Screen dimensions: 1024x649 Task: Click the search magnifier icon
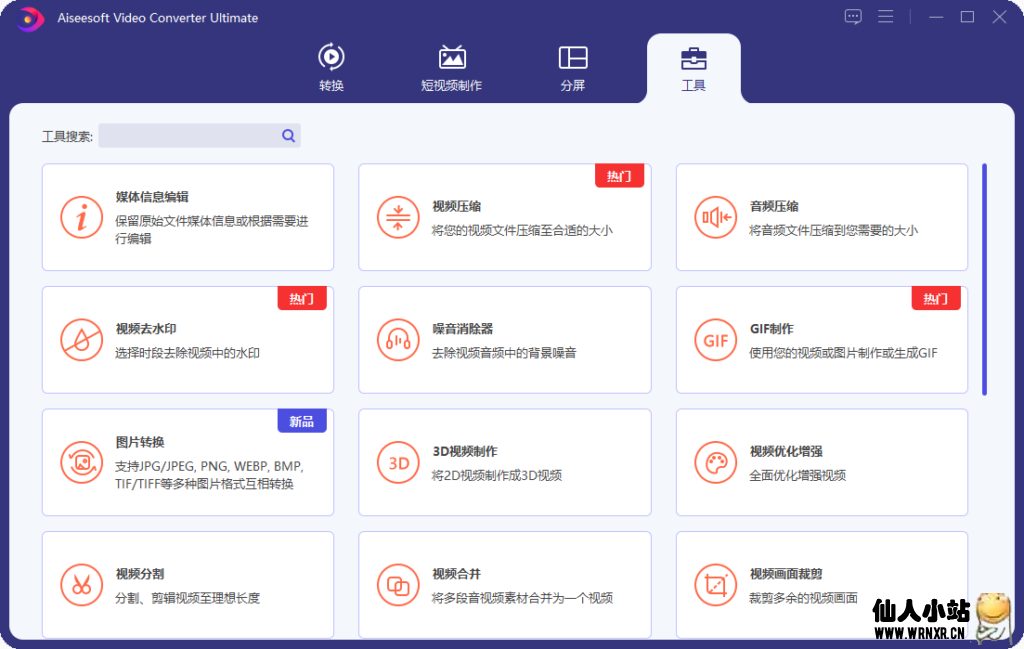click(288, 136)
